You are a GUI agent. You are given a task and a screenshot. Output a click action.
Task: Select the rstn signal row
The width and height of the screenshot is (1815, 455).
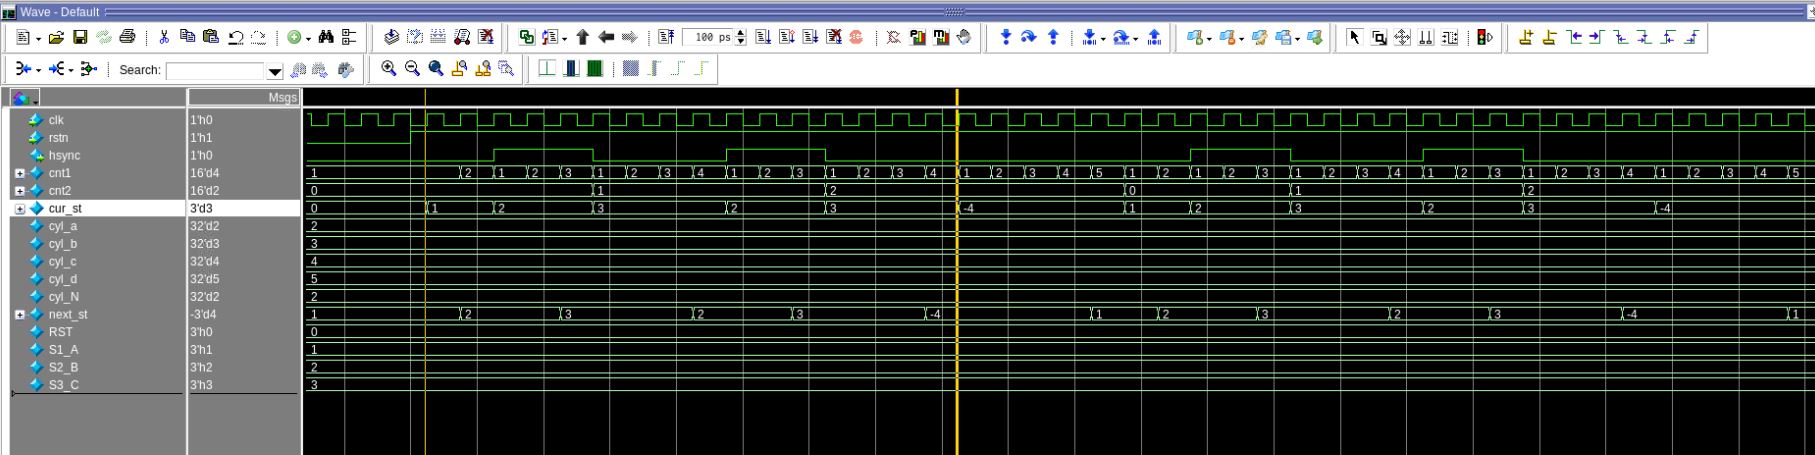[x=96, y=138]
